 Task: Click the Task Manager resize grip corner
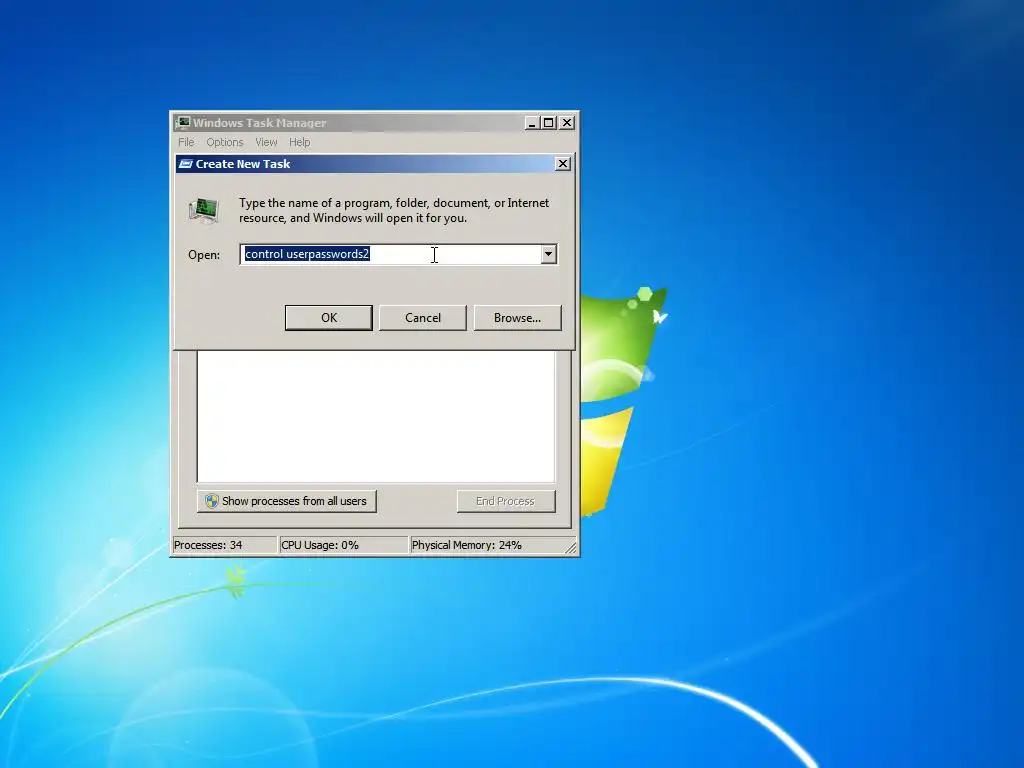[x=571, y=548]
